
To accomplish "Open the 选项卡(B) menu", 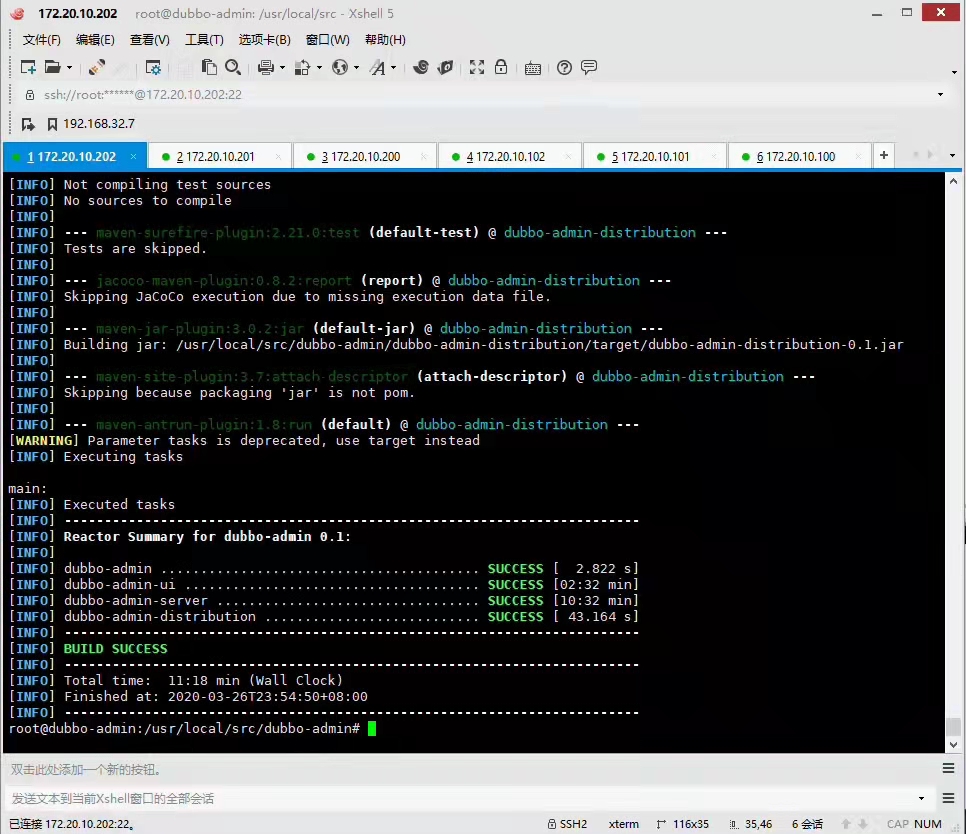I will 265,40.
